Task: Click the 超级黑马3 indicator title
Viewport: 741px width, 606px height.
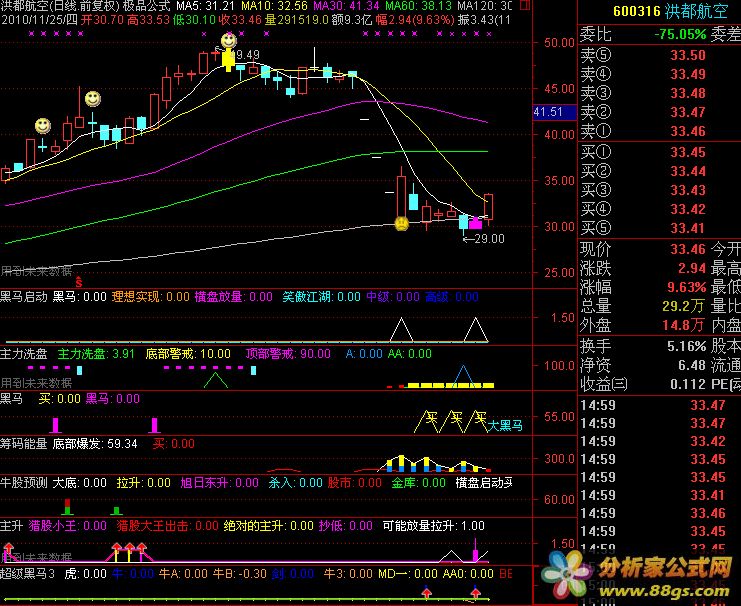Action: (x=28, y=574)
